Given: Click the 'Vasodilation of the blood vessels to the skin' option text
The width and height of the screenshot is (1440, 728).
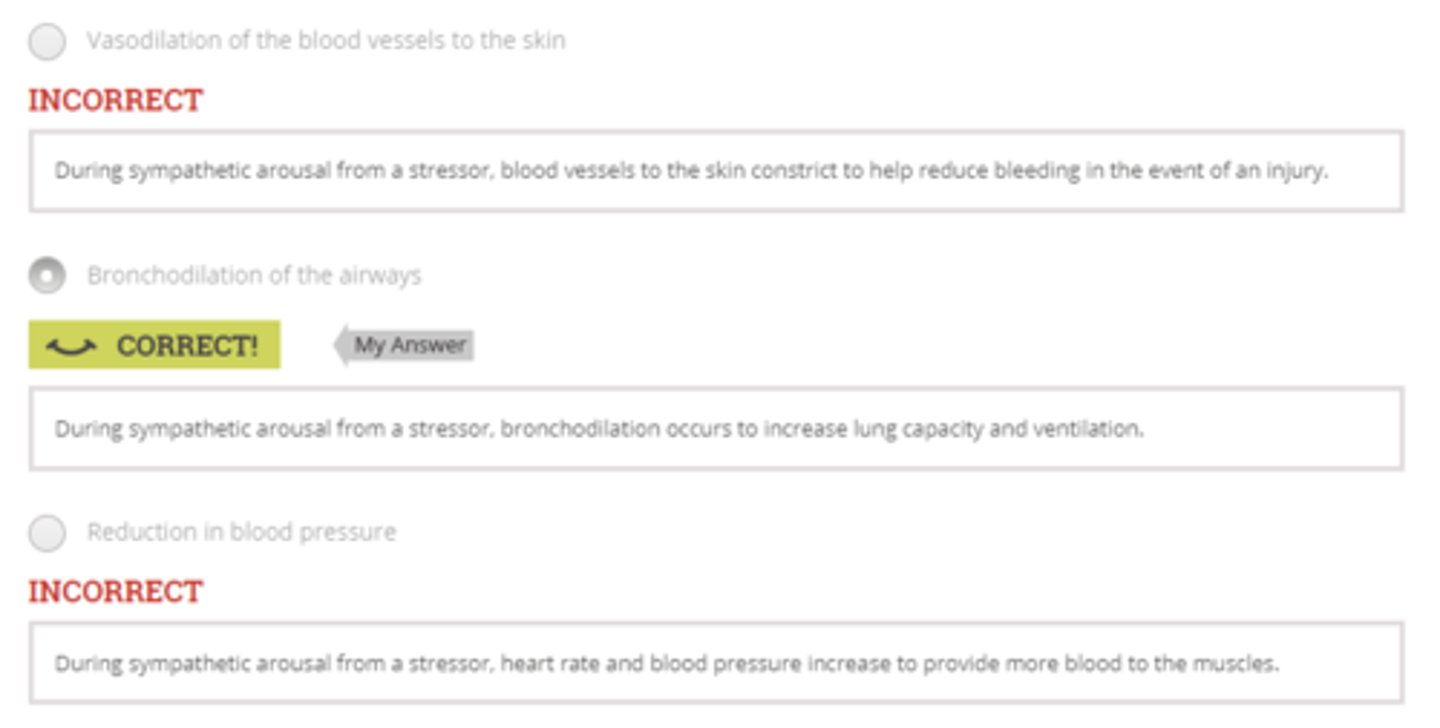Looking at the screenshot, I should (326, 41).
